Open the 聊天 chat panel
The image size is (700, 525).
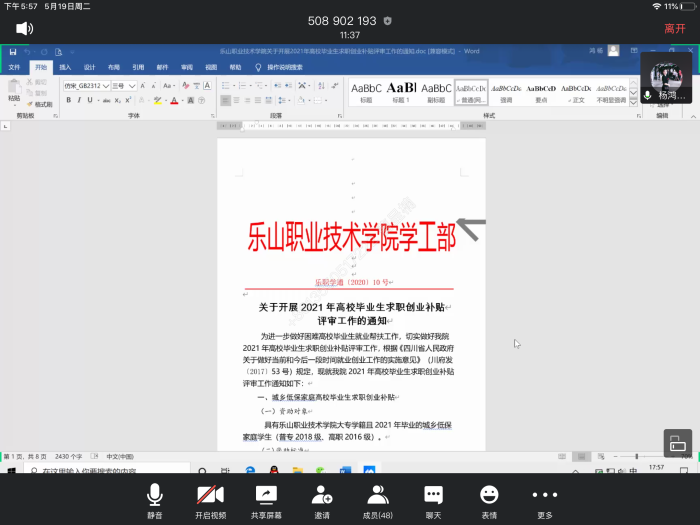[433, 500]
